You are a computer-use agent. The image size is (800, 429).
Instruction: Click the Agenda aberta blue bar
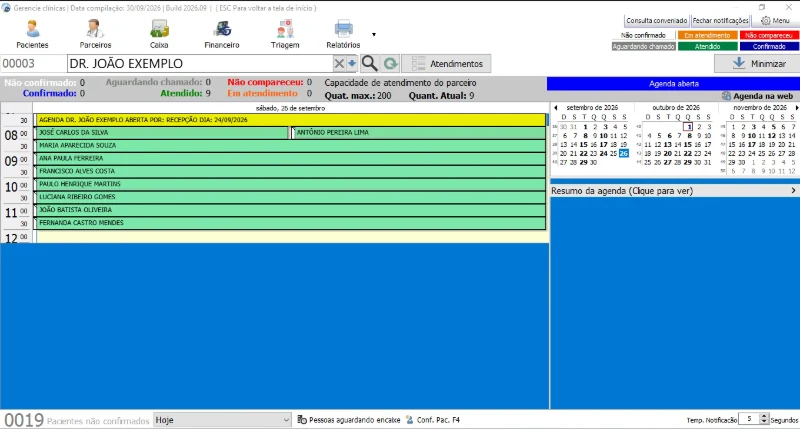tap(673, 84)
